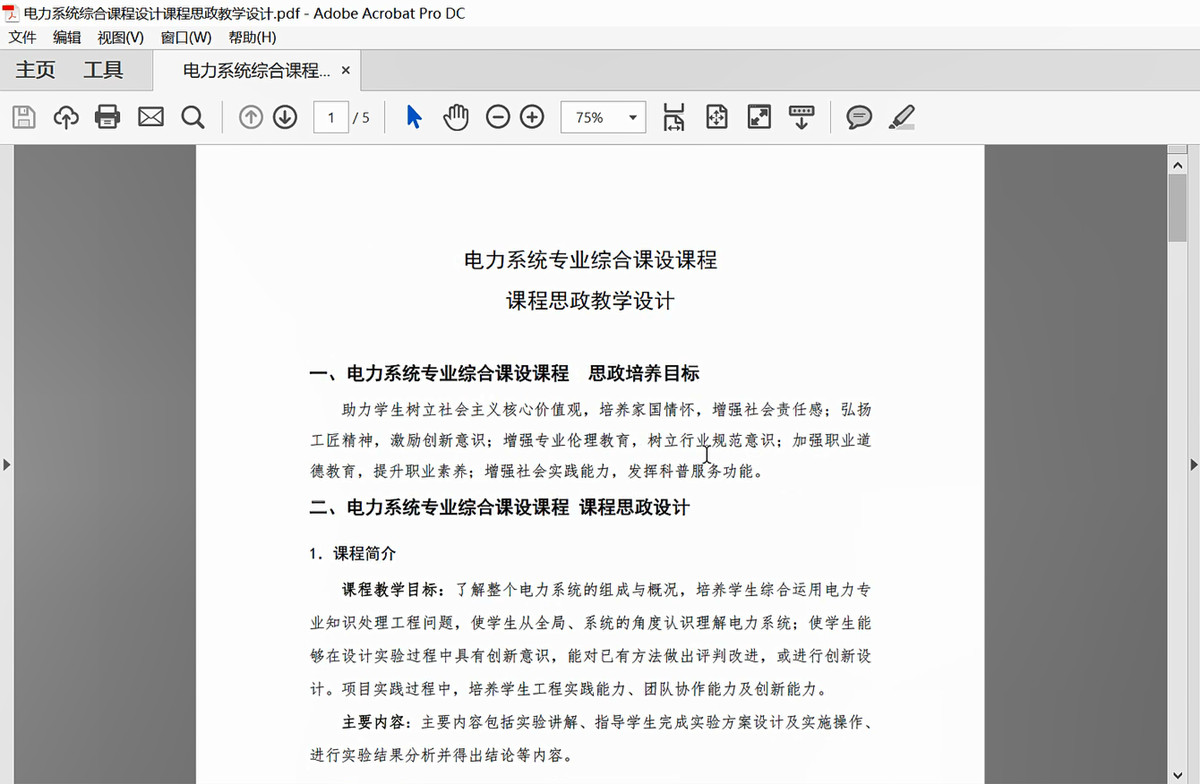
Task: Add a sticky note comment
Action: point(858,117)
